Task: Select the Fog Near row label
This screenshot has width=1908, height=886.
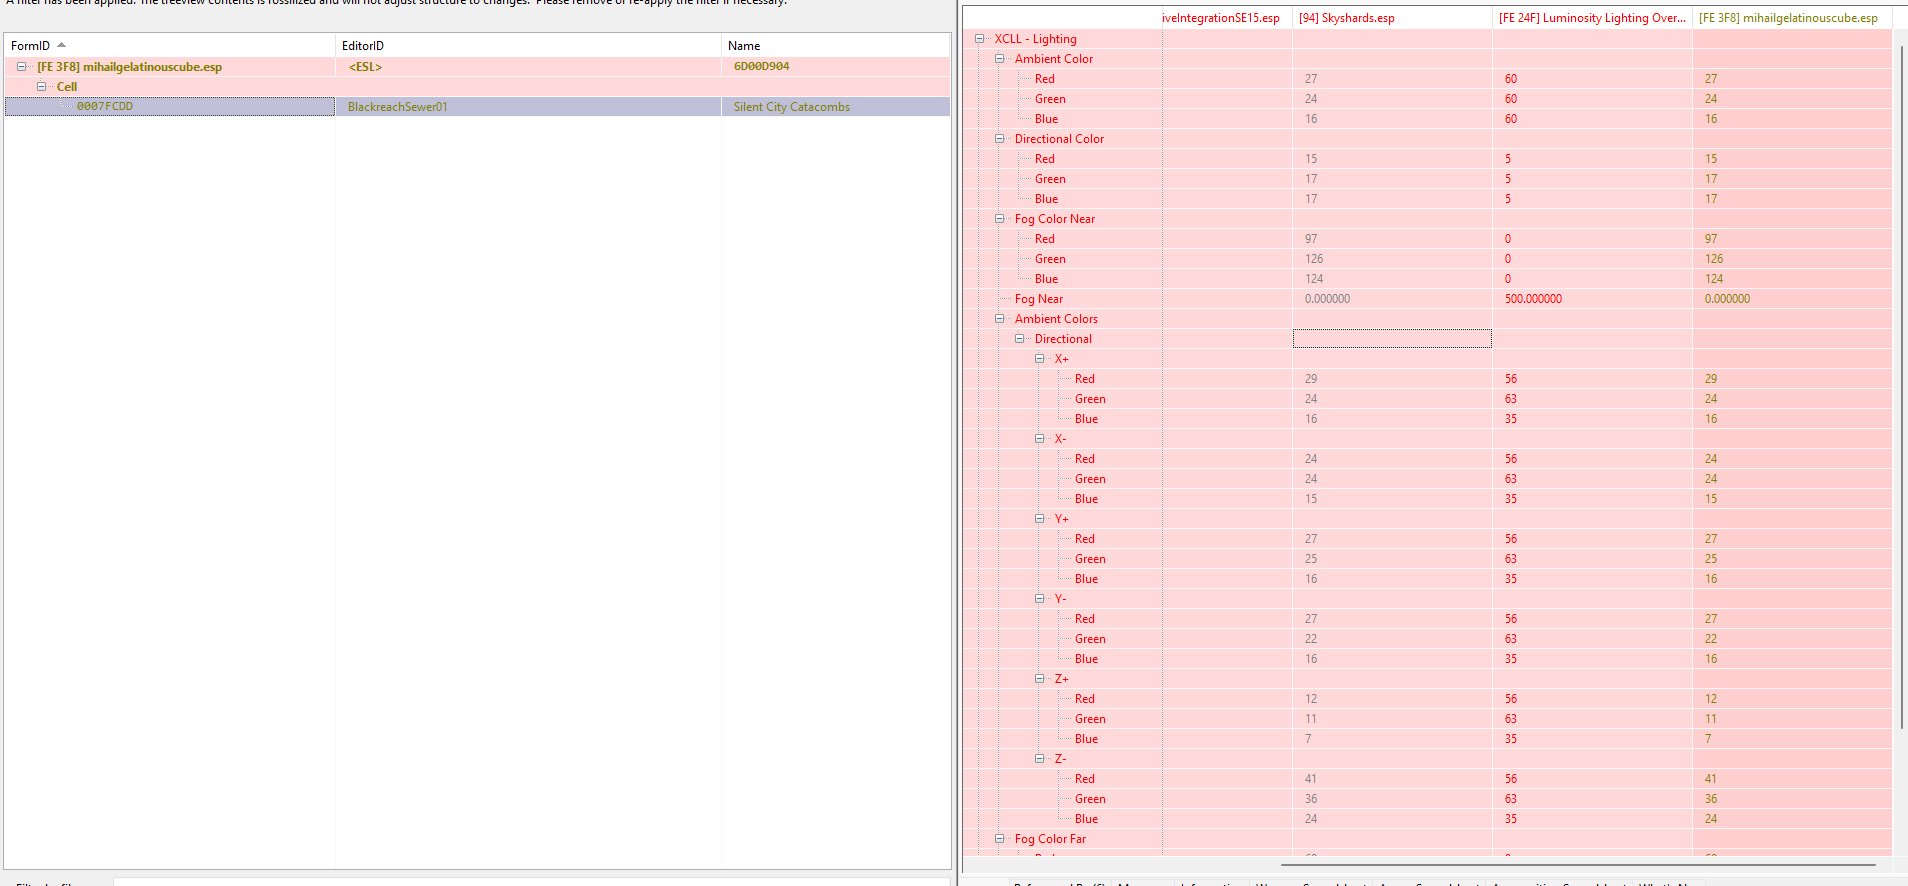Action: pos(1038,299)
